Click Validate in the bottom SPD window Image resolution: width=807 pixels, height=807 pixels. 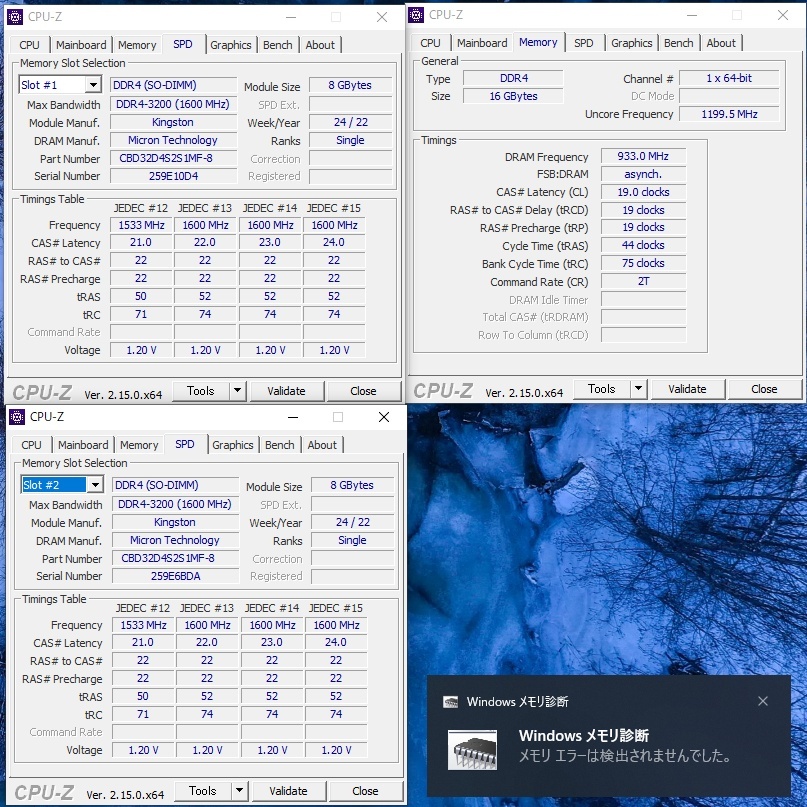[x=289, y=790]
